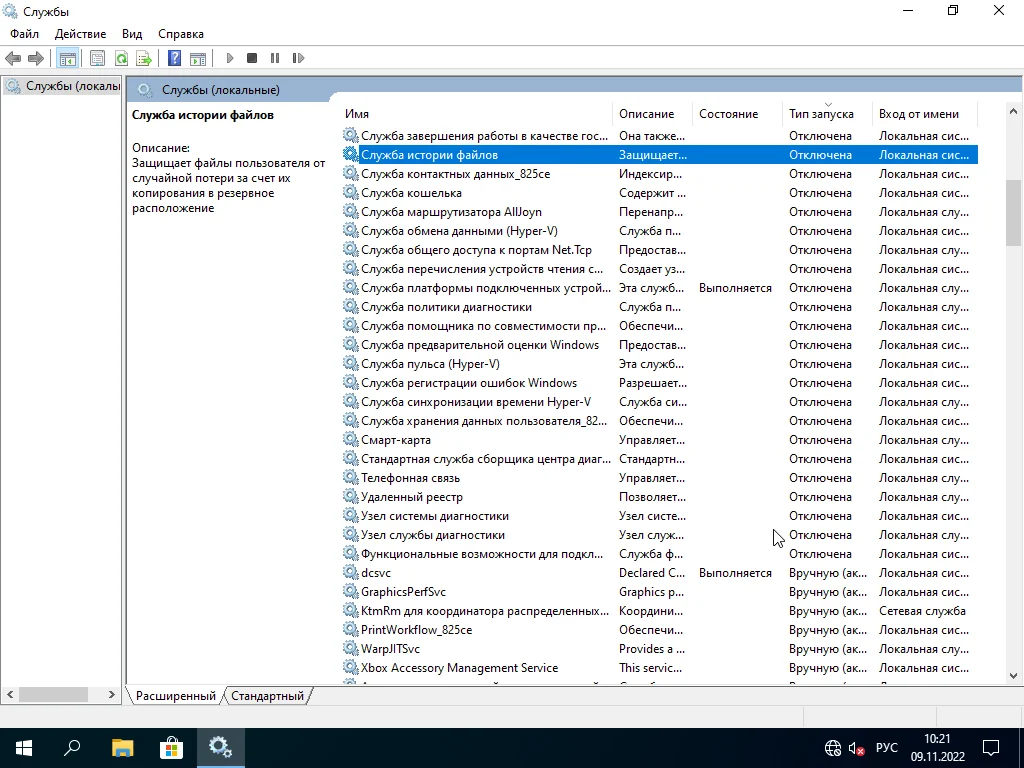
Task: Click the Back arrow in the toolbar
Action: coord(13,59)
